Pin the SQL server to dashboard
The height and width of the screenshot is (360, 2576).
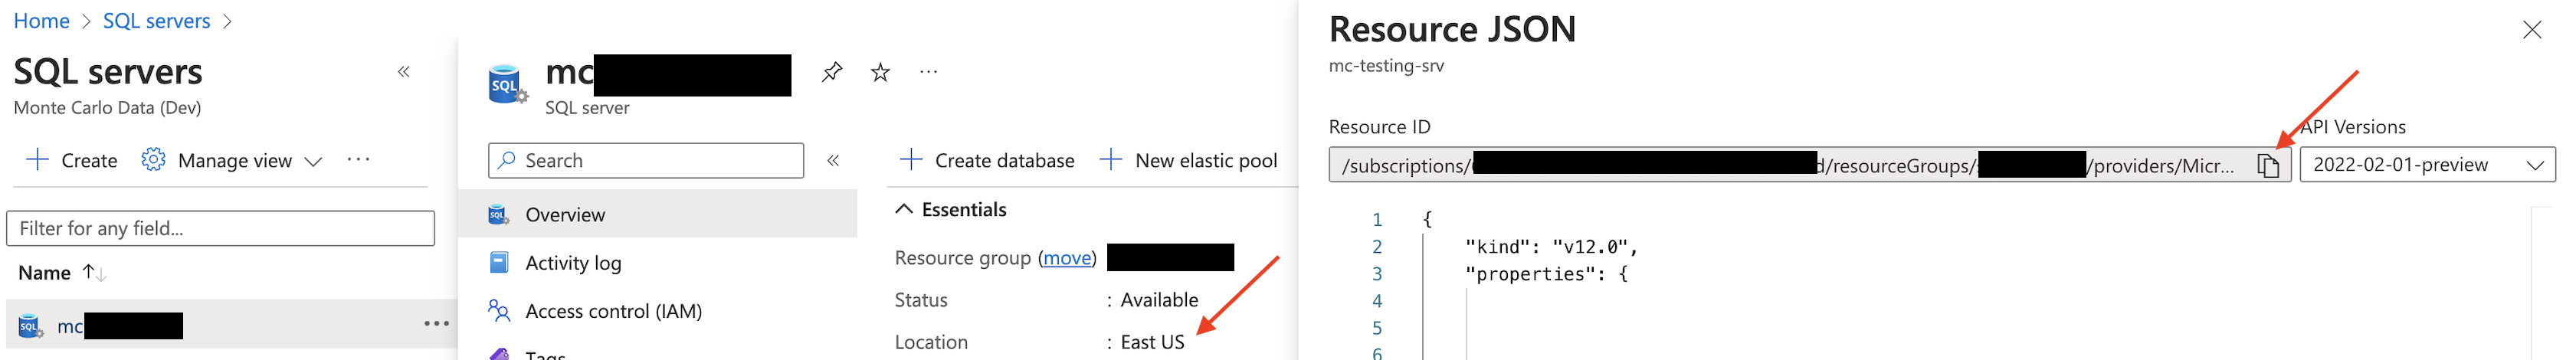coord(831,72)
